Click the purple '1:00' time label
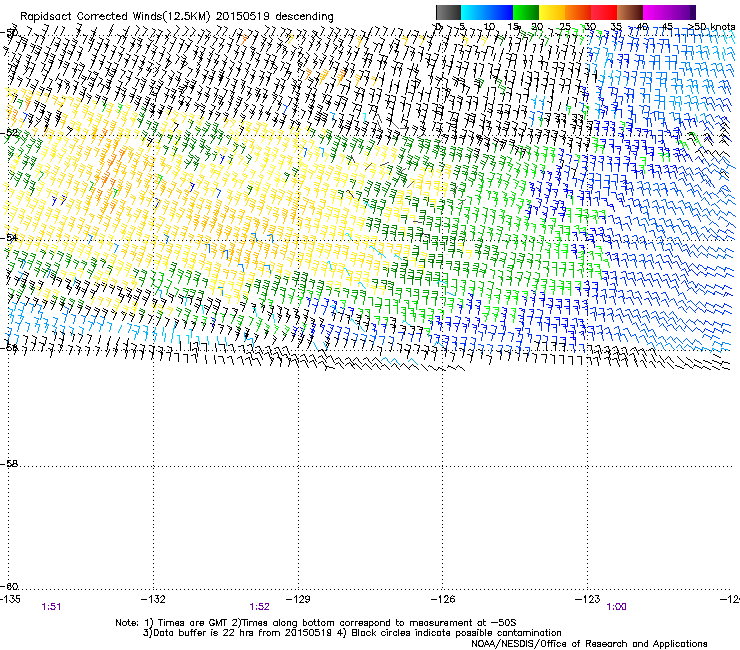The image size is (740, 650). (x=616, y=607)
